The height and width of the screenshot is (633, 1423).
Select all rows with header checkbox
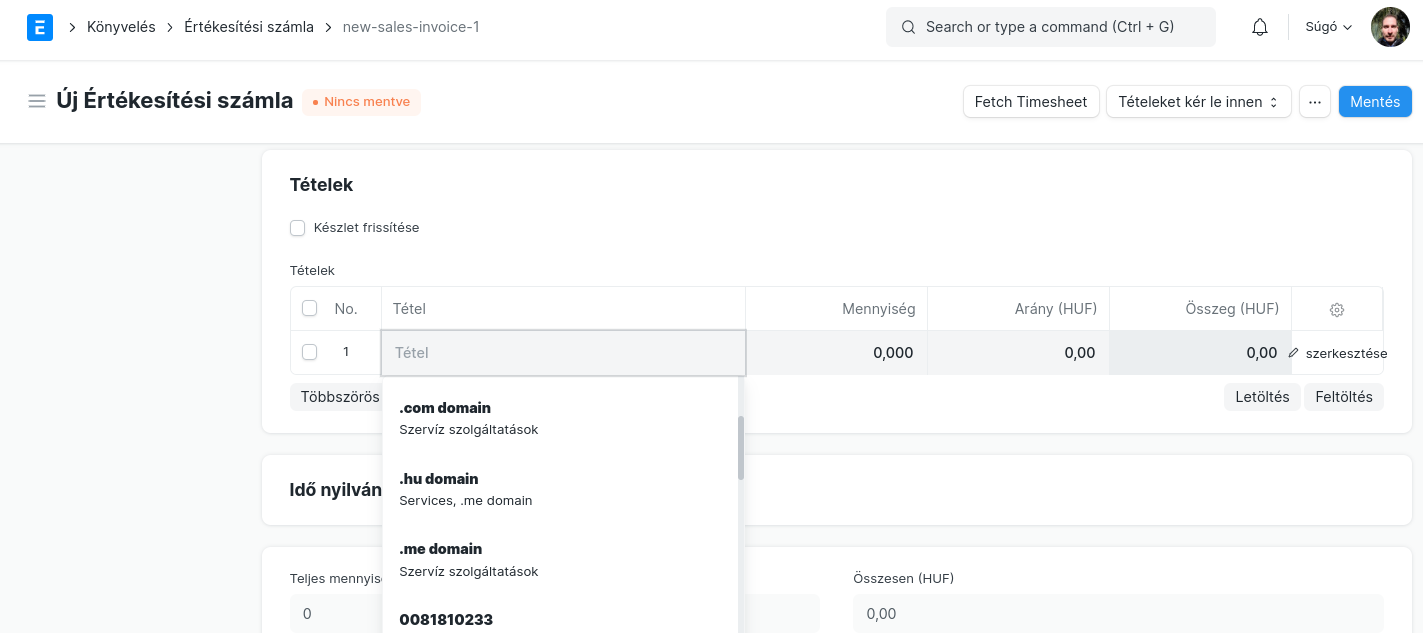pos(310,309)
